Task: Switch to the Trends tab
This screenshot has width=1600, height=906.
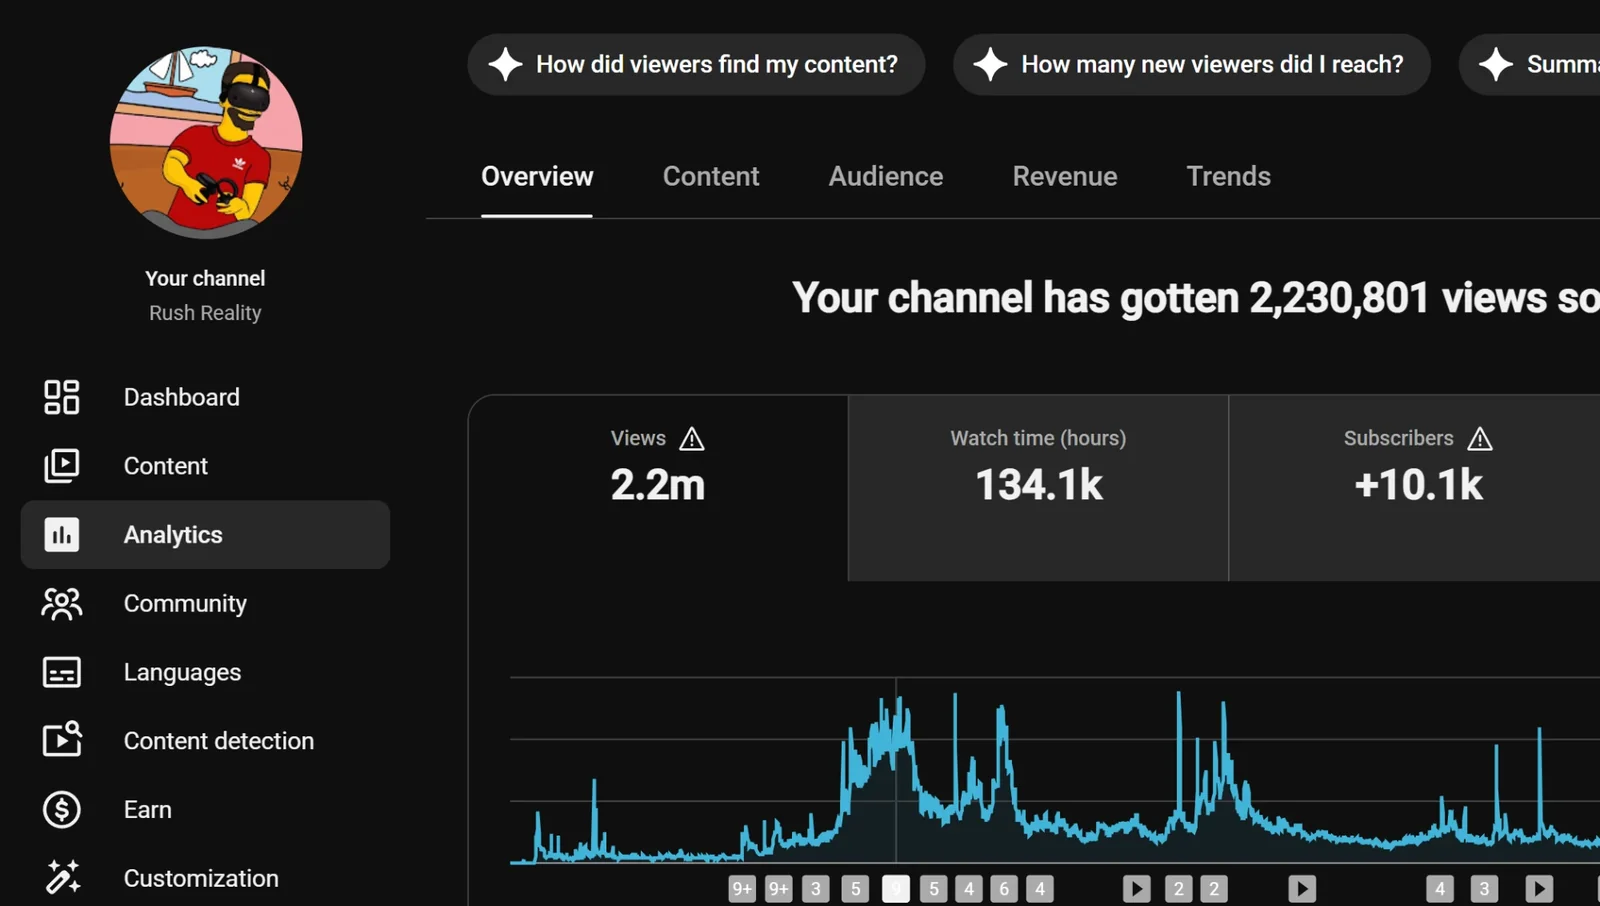Action: pyautogui.click(x=1229, y=177)
